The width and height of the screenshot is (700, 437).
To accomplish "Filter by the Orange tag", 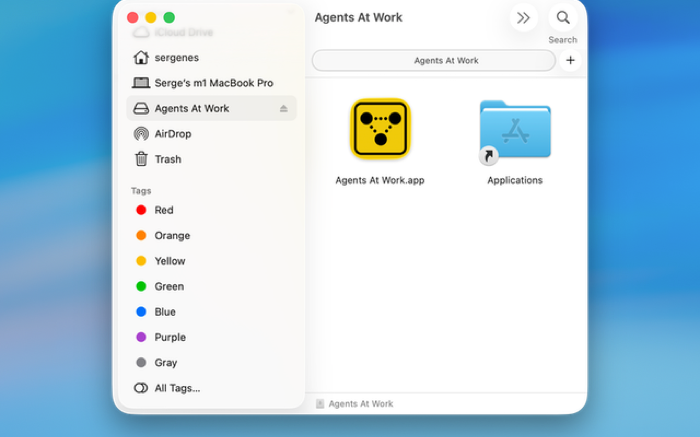I will point(211,236).
